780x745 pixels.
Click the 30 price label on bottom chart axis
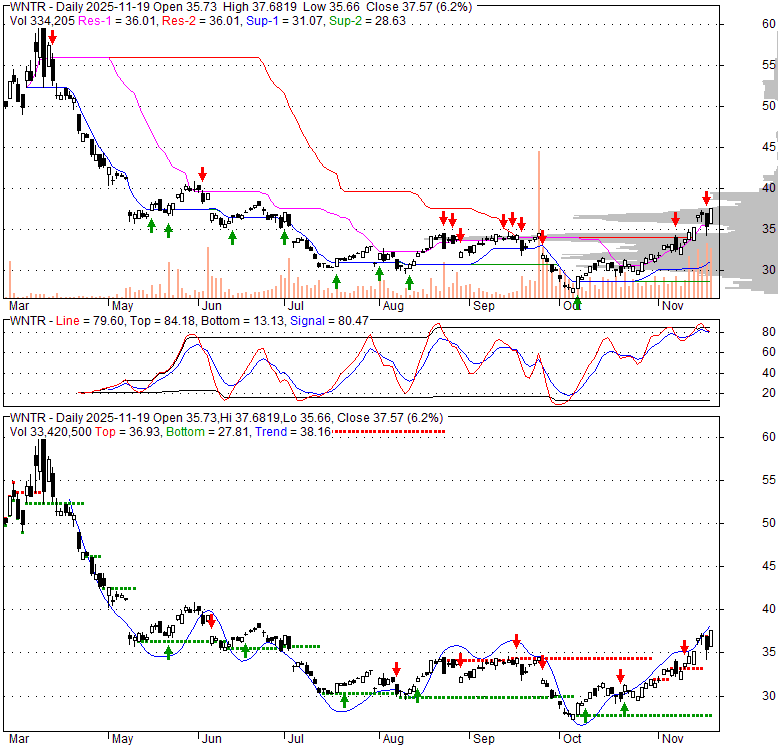769,696
